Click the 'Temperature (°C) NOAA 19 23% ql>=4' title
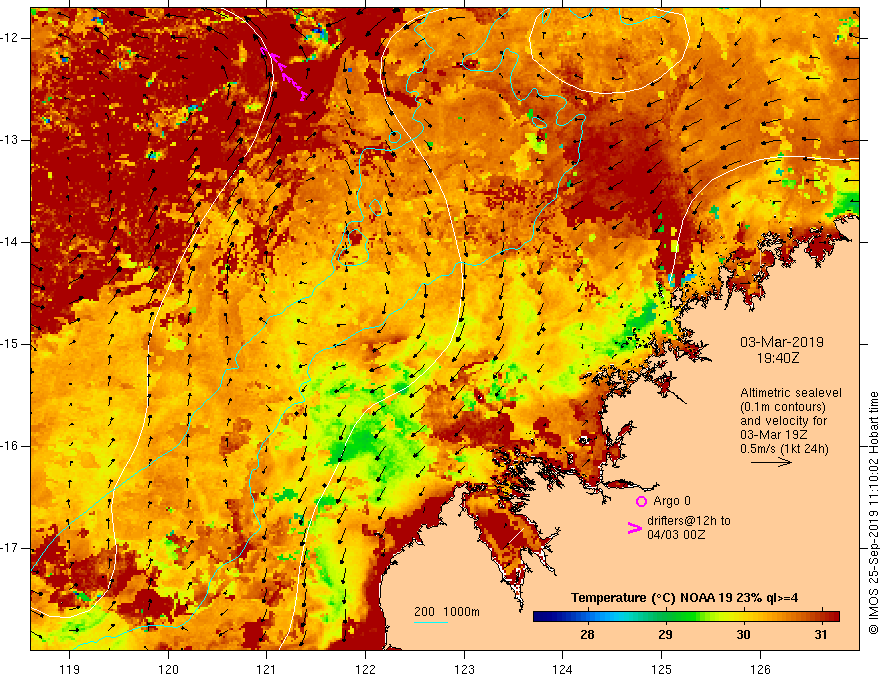The image size is (880, 680). pyautogui.click(x=684, y=598)
